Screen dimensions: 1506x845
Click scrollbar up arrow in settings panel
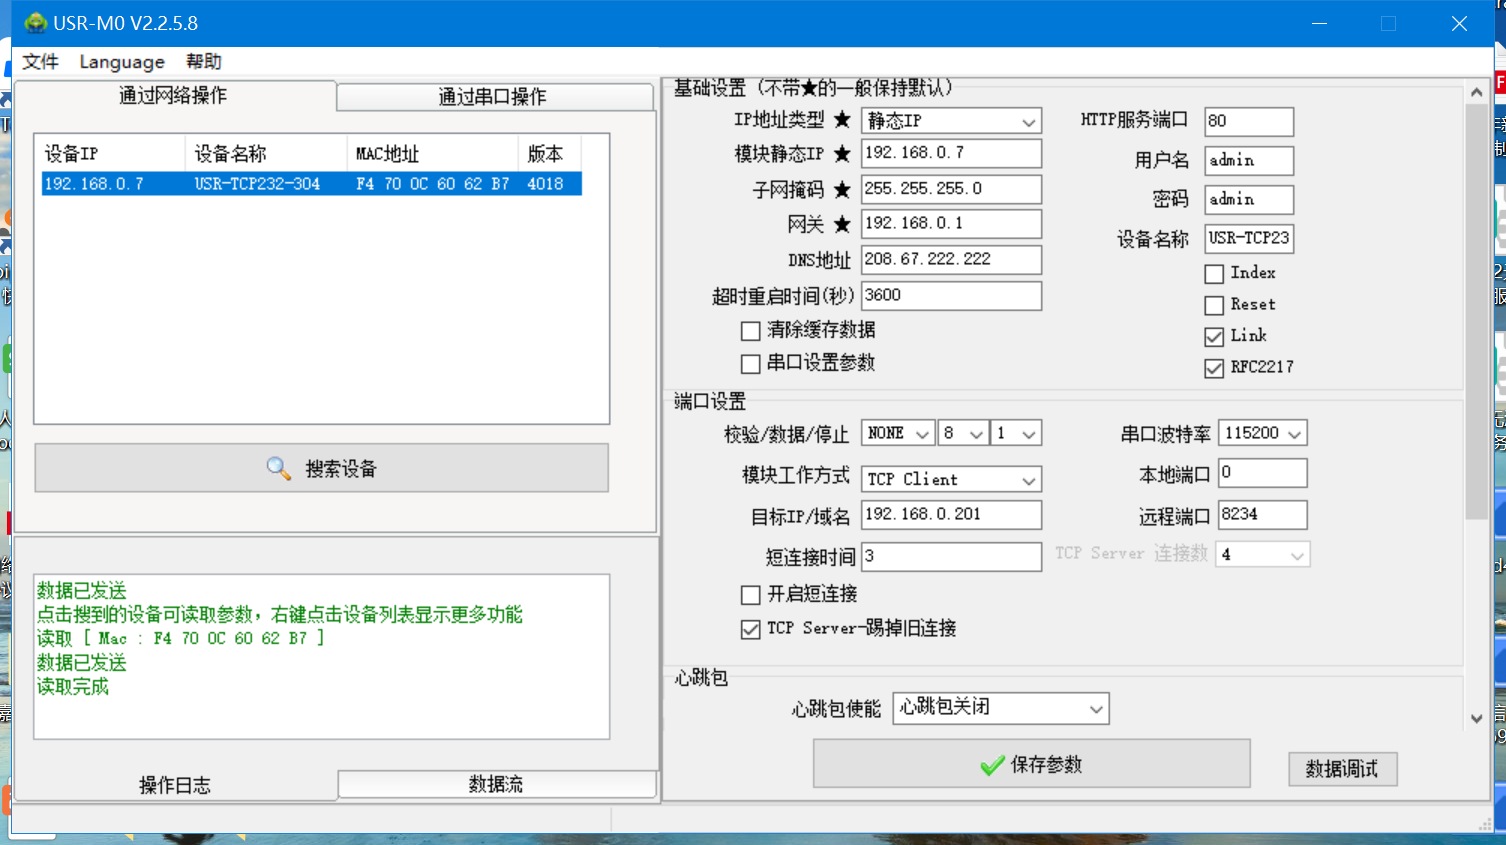point(1476,92)
